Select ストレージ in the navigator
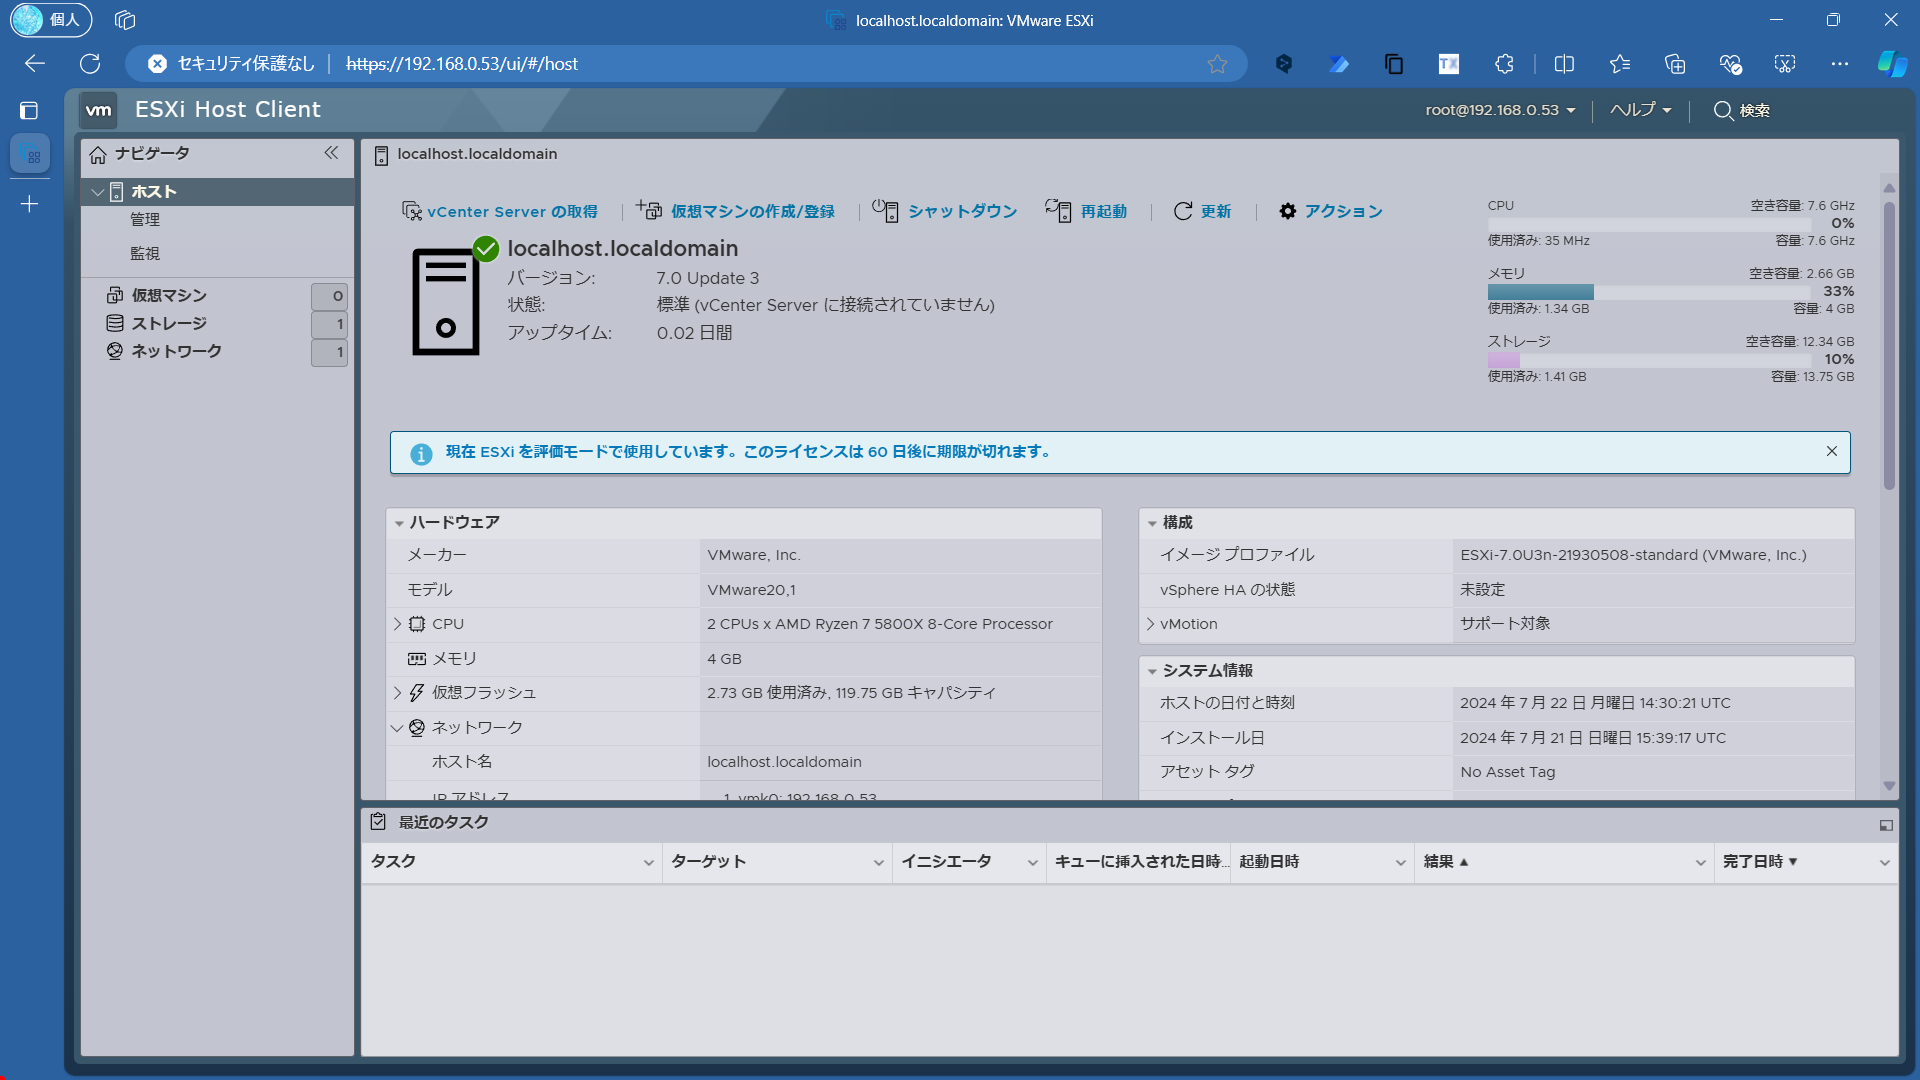 point(169,323)
